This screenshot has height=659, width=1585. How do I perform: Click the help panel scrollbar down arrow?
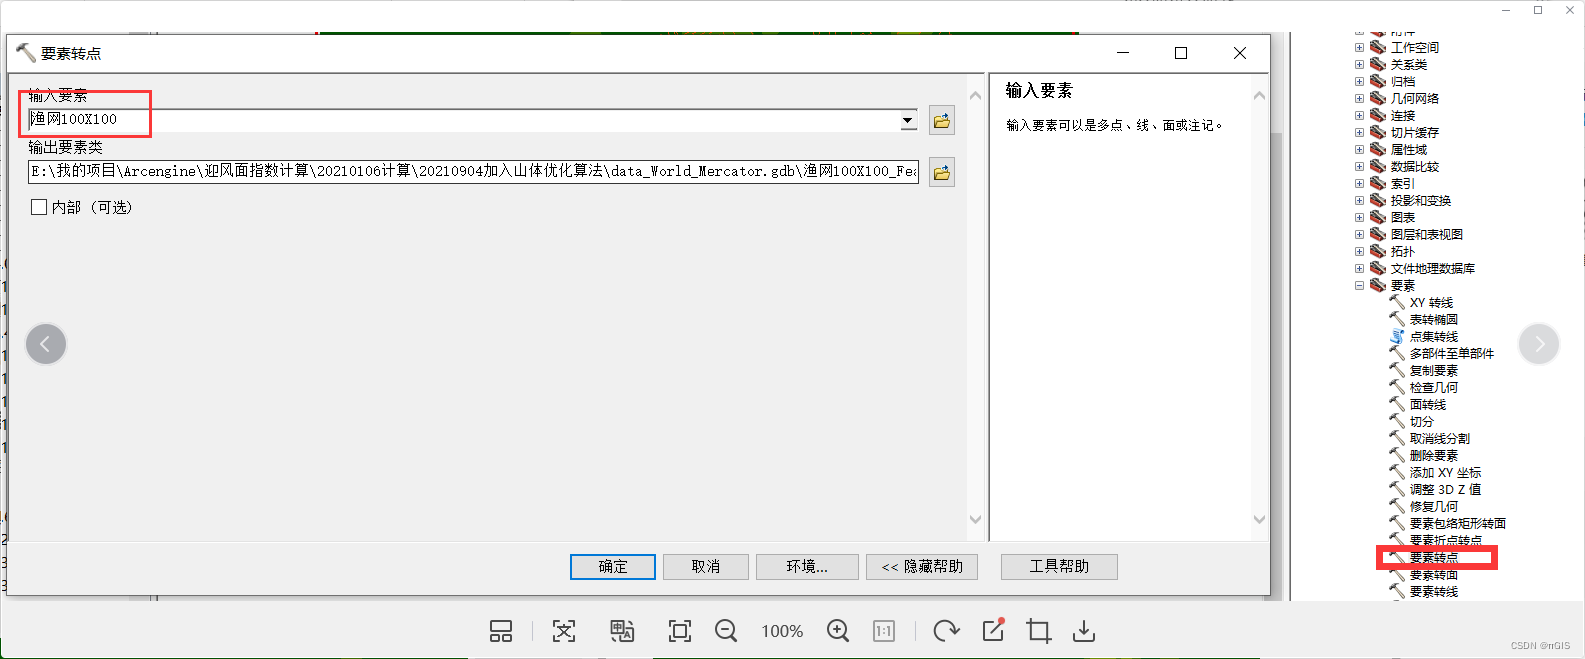click(1260, 520)
